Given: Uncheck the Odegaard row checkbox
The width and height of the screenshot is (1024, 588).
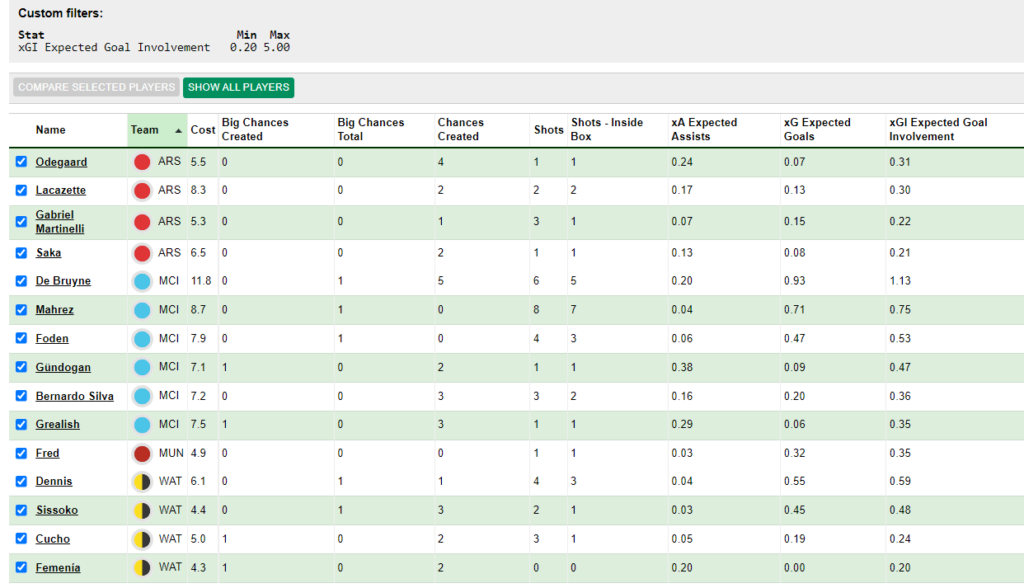Looking at the screenshot, I should tap(22, 162).
